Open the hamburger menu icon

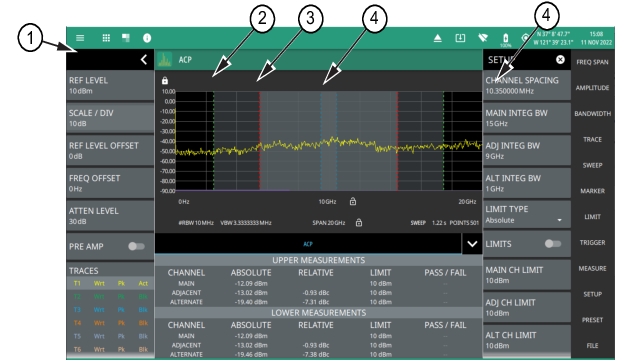(80, 38)
